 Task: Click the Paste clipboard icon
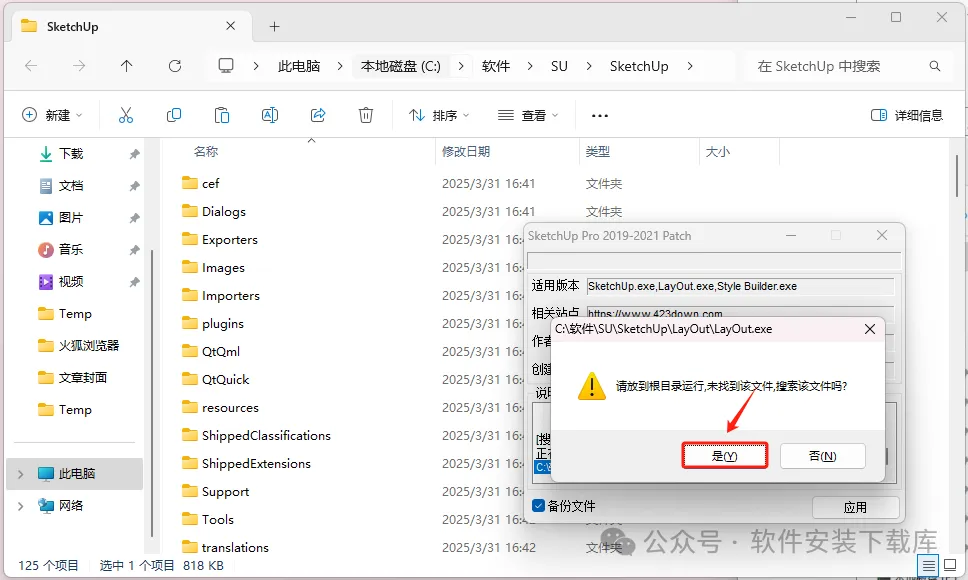pyautogui.click(x=222, y=115)
